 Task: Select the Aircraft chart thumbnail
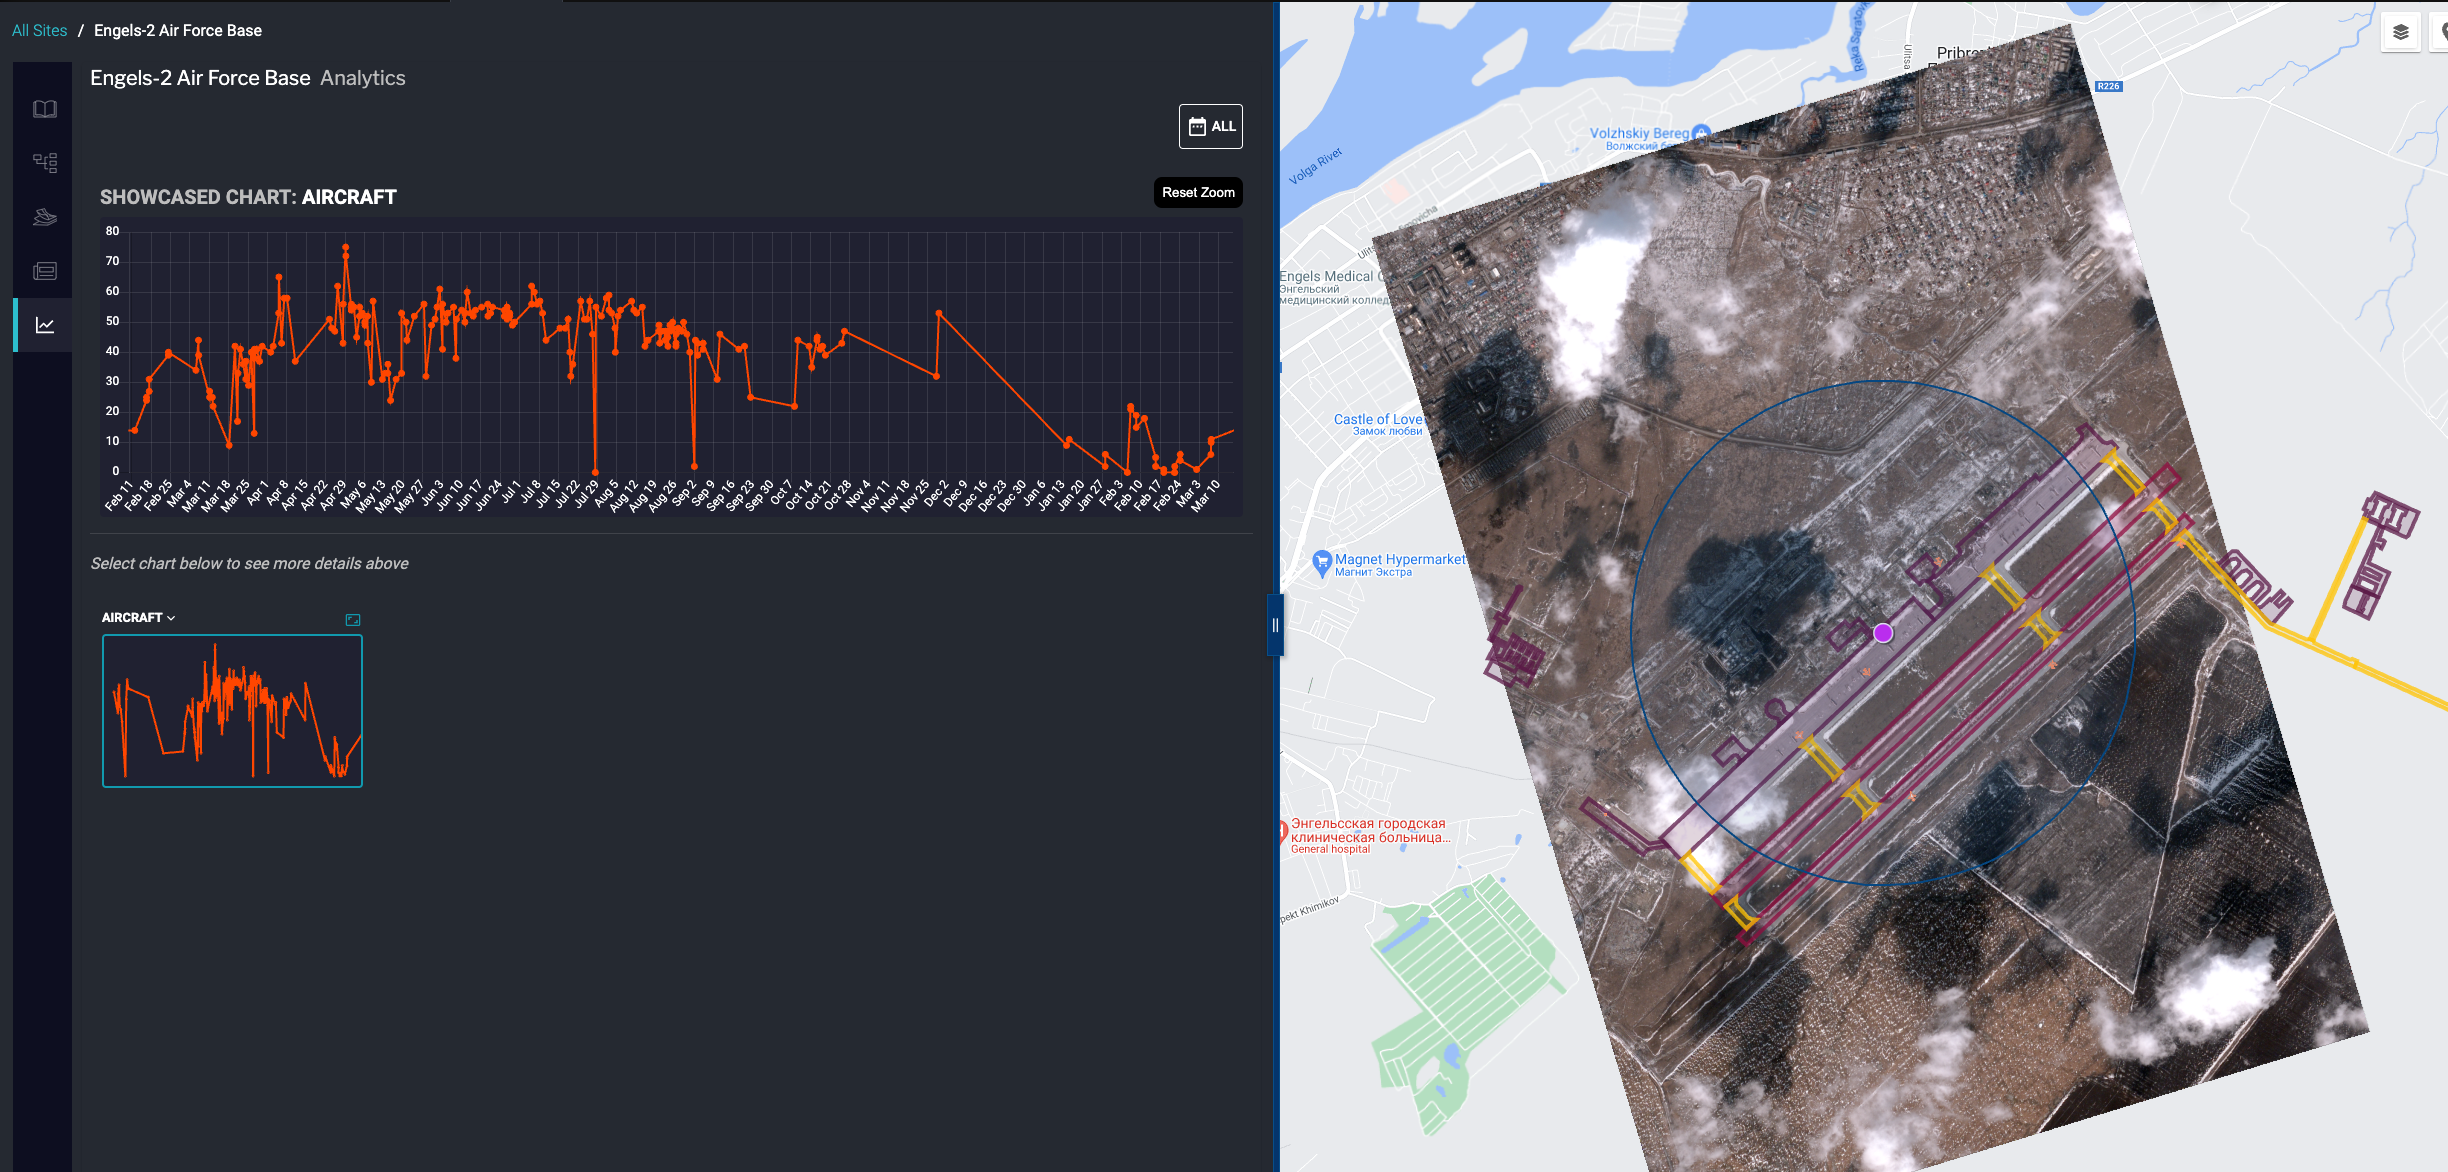(x=232, y=711)
